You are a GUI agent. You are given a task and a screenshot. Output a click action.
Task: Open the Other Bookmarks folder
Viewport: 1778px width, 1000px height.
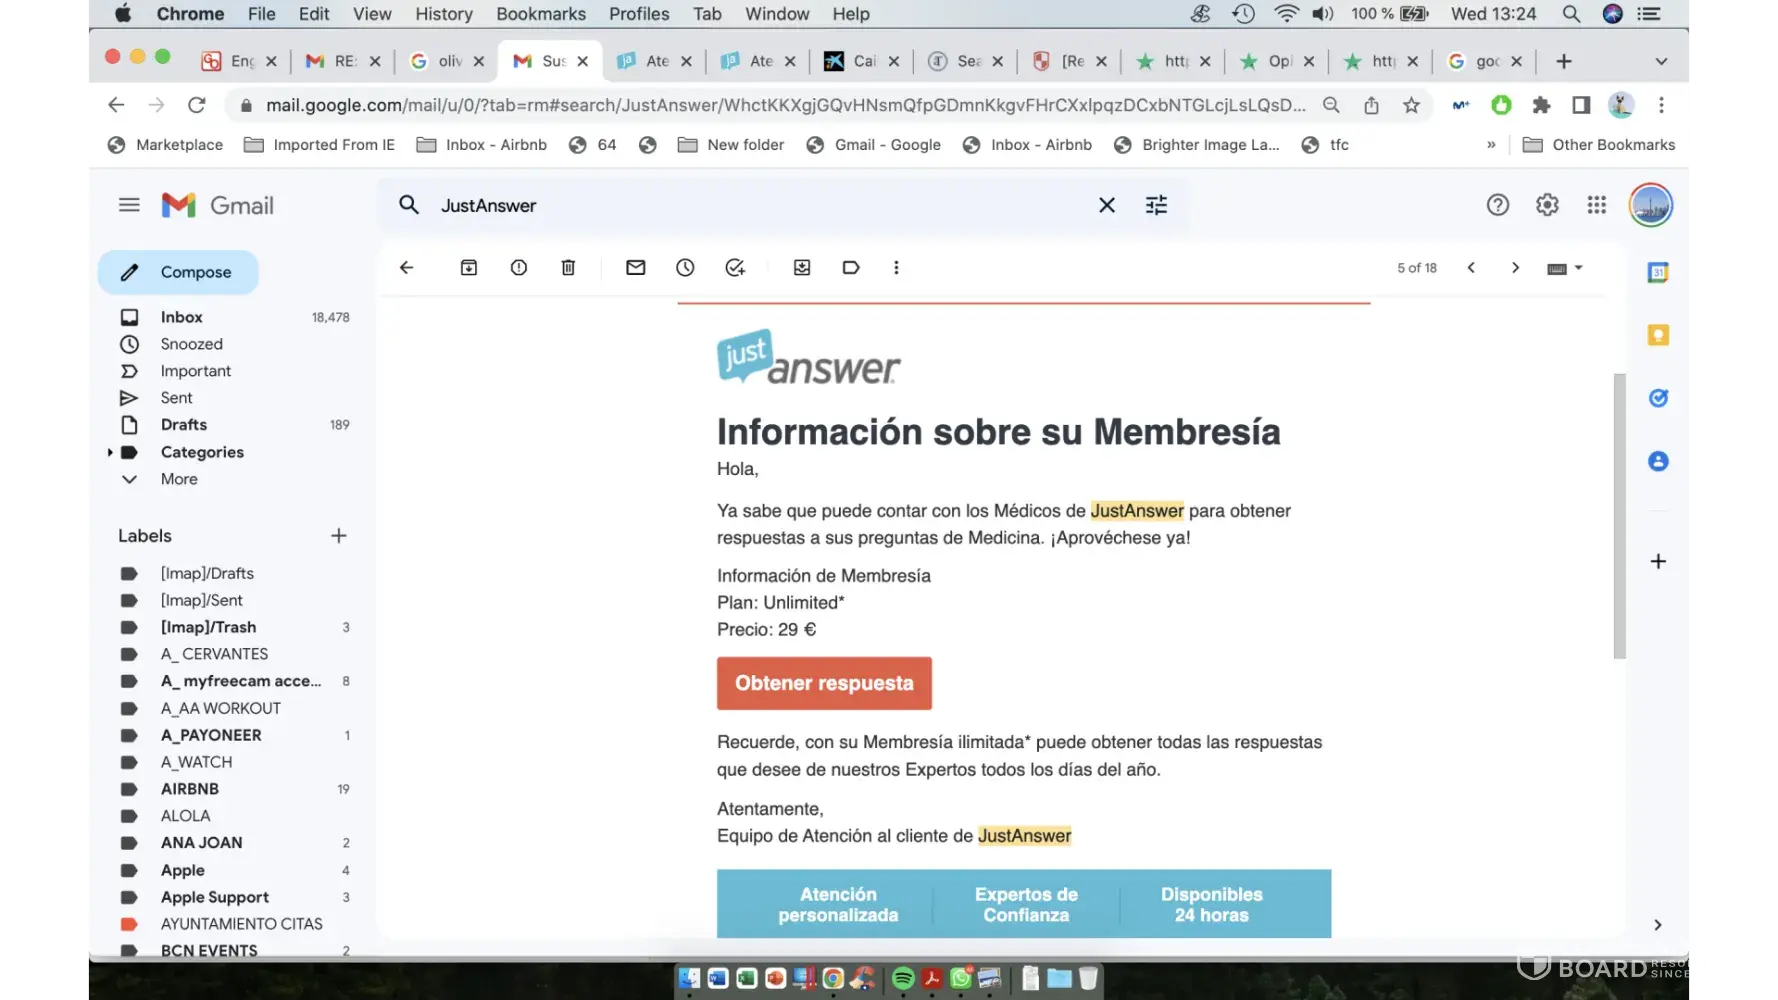point(1599,145)
